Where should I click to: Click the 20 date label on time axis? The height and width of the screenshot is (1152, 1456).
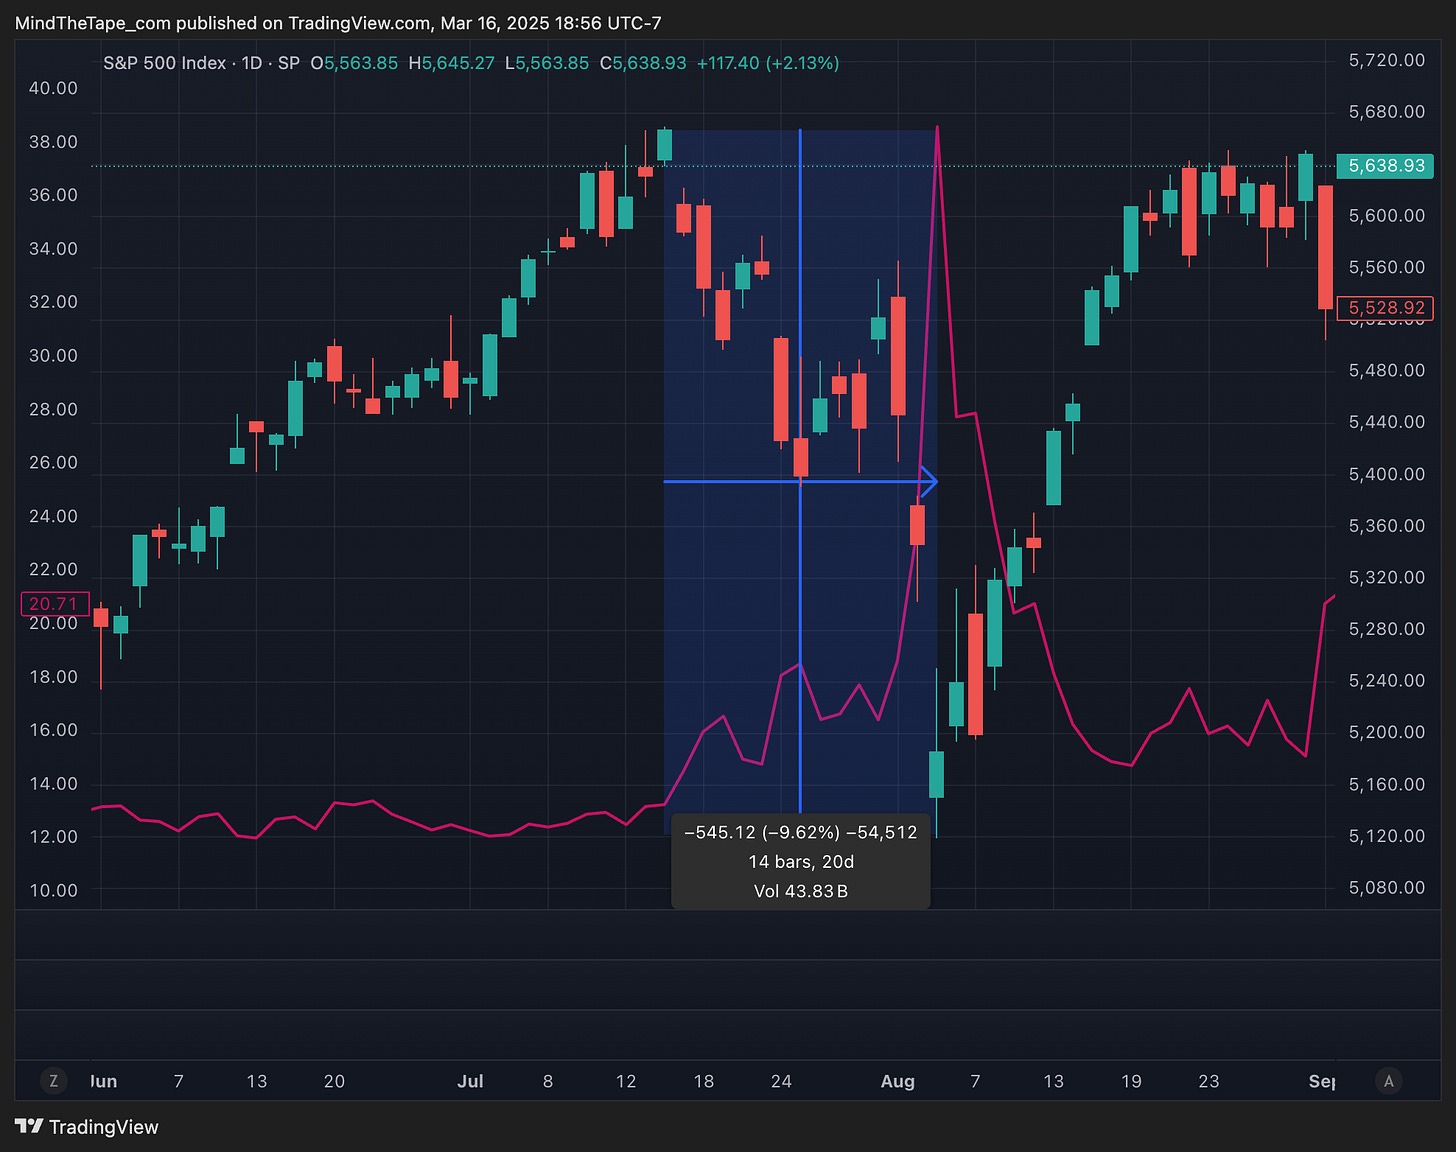coord(334,1082)
